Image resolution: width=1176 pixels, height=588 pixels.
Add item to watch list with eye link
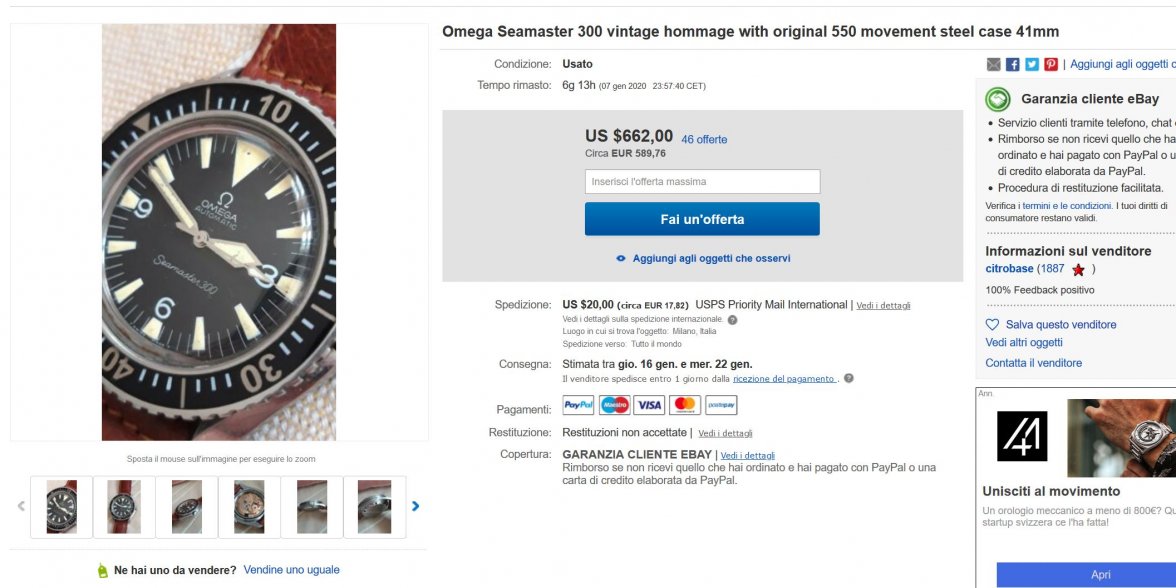(x=703, y=258)
